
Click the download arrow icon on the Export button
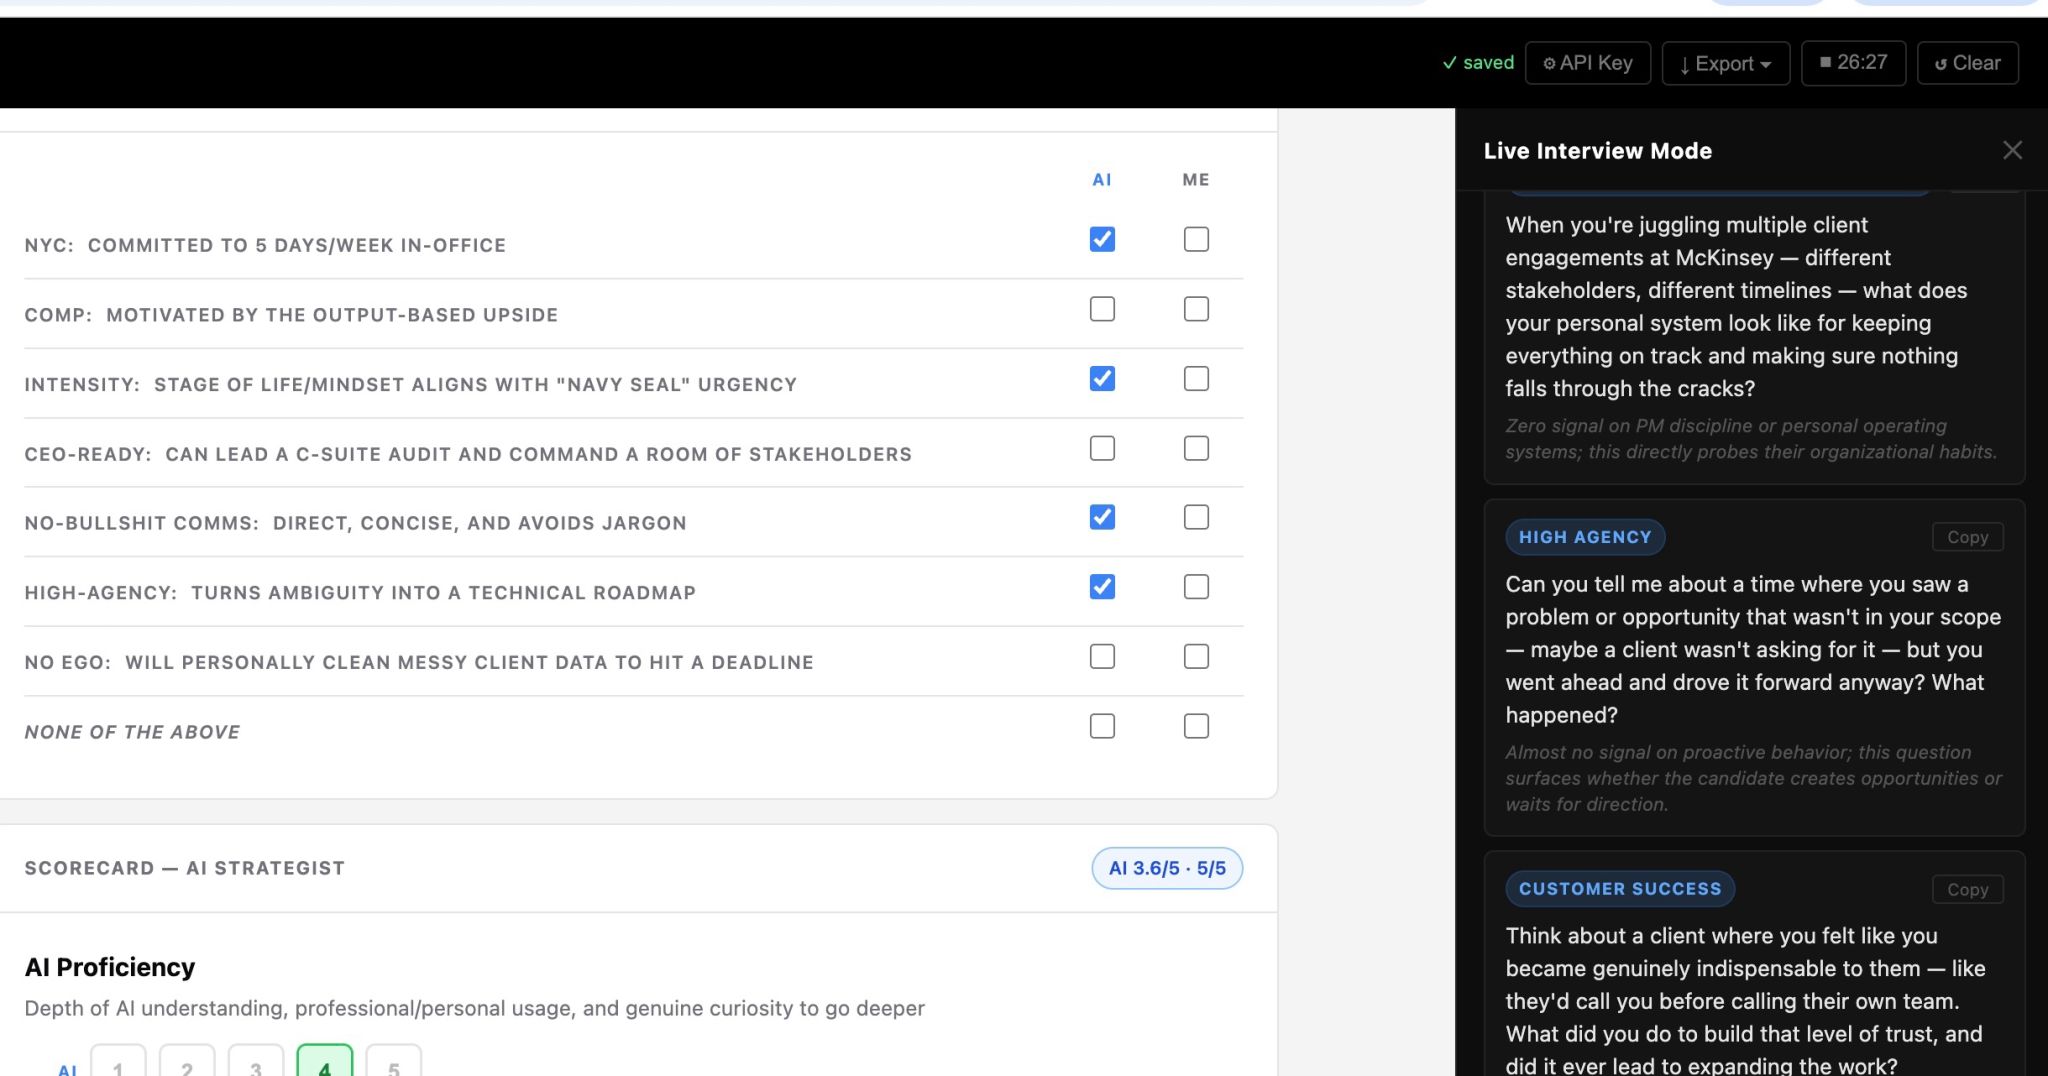click(x=1687, y=64)
